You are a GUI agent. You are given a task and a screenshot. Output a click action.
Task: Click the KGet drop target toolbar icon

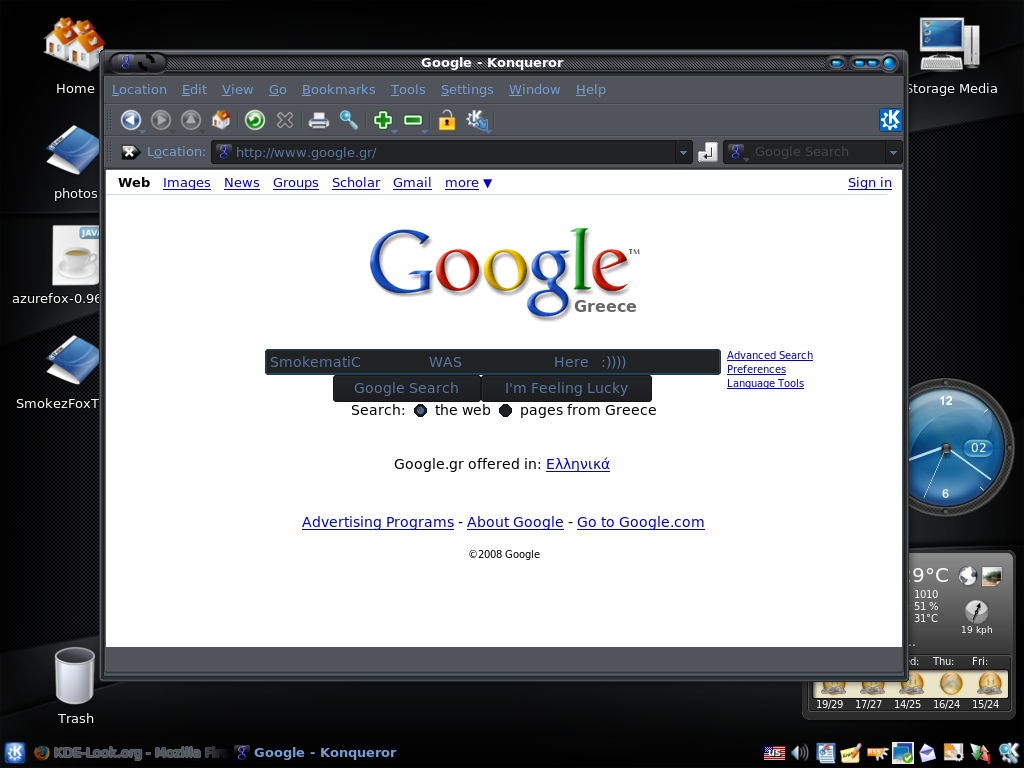pos(477,120)
